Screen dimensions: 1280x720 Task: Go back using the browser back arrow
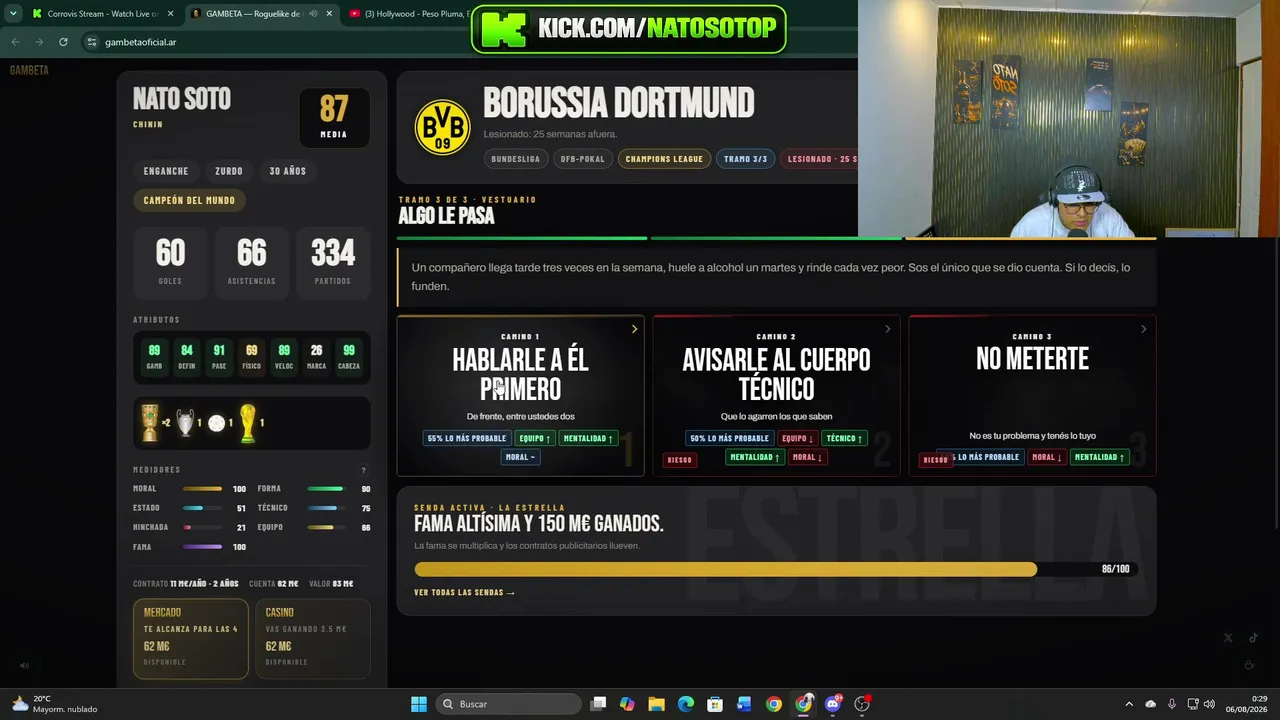pyautogui.click(x=15, y=42)
